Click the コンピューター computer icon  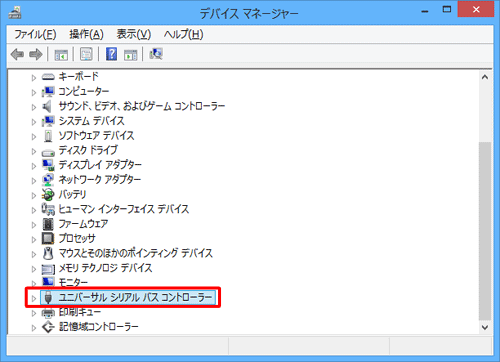coord(48,92)
